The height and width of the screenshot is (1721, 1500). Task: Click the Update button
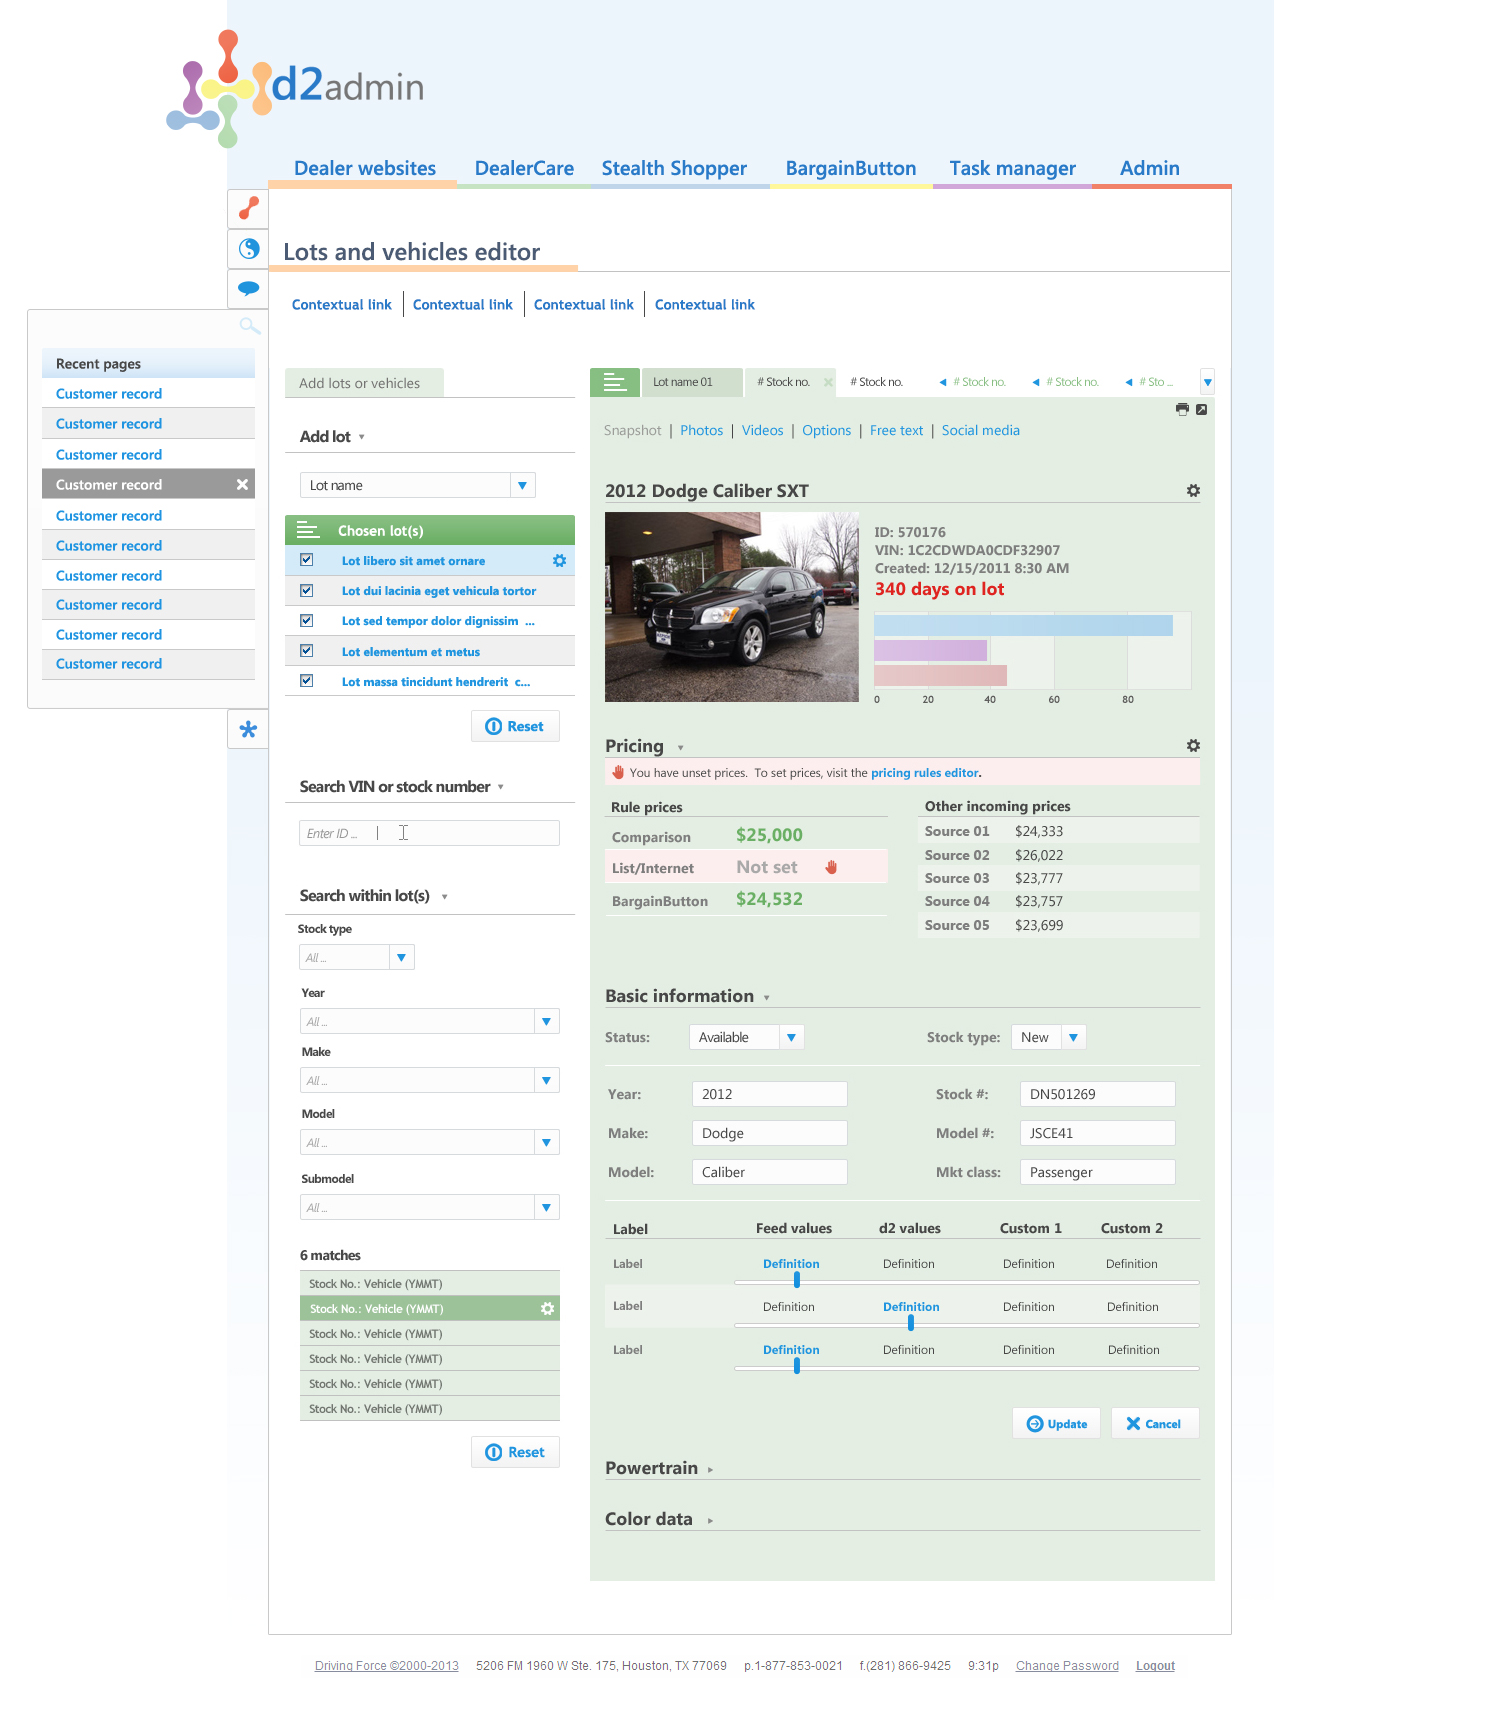pyautogui.click(x=1056, y=1423)
